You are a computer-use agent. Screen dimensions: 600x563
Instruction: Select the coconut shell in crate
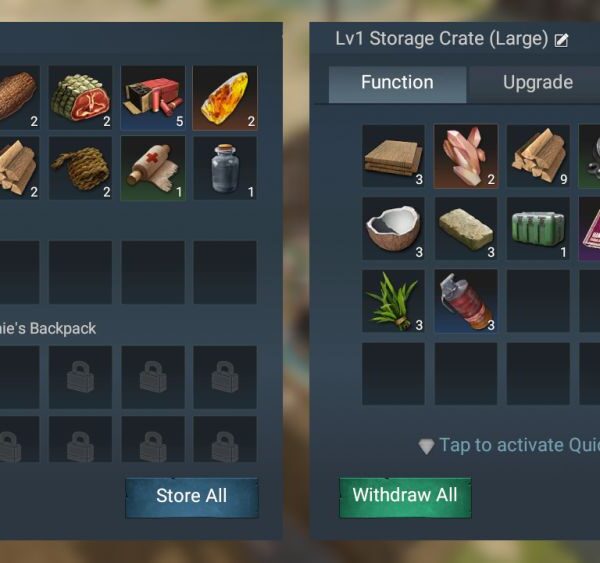[x=393, y=228]
